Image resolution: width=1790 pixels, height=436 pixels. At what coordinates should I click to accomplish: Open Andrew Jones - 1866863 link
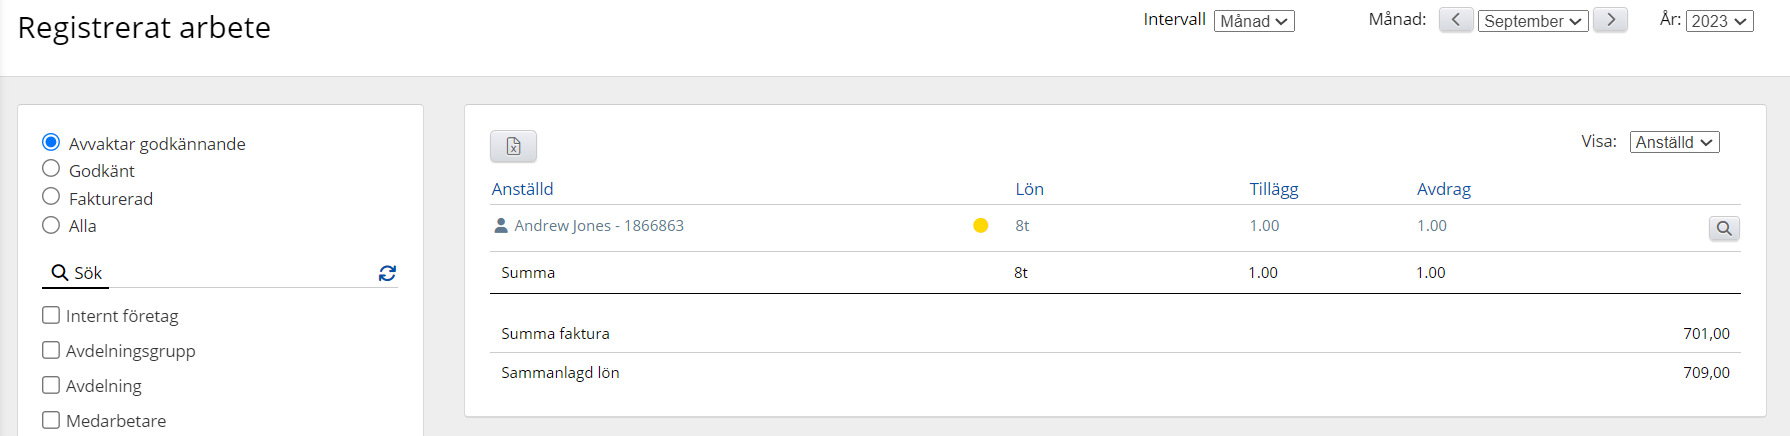(599, 226)
